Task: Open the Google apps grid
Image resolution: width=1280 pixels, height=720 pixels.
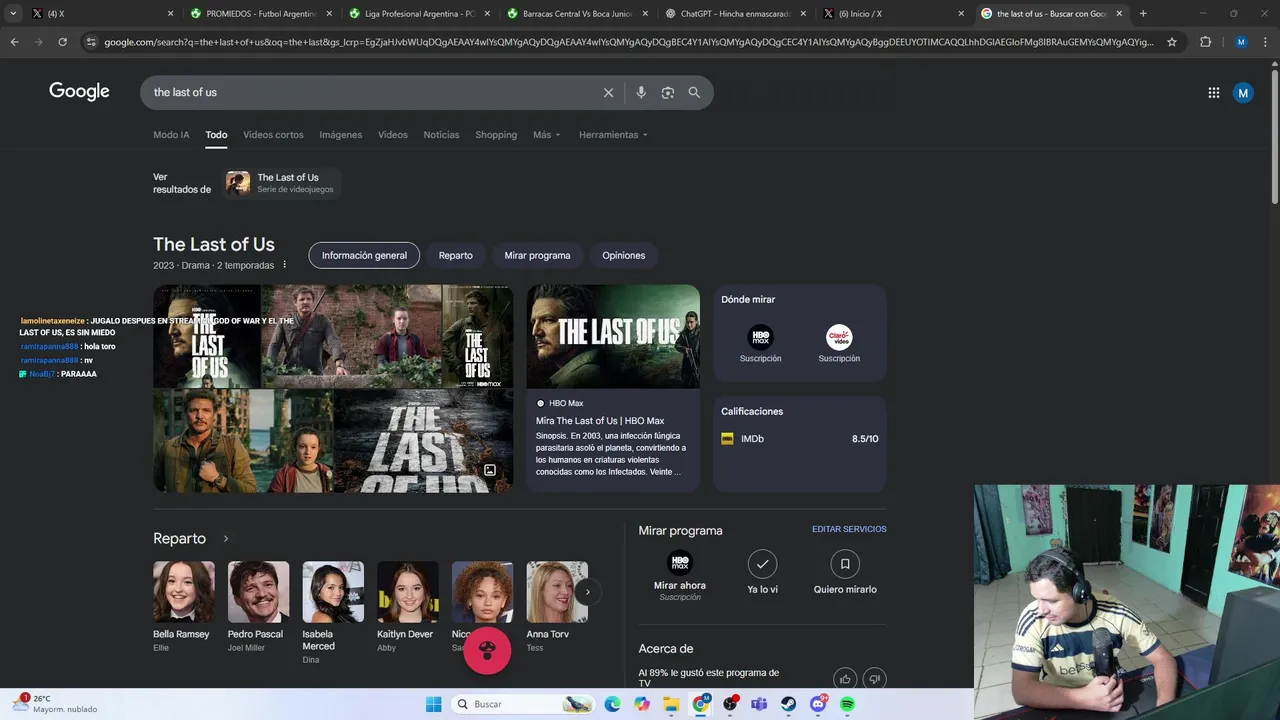Action: [1214, 93]
